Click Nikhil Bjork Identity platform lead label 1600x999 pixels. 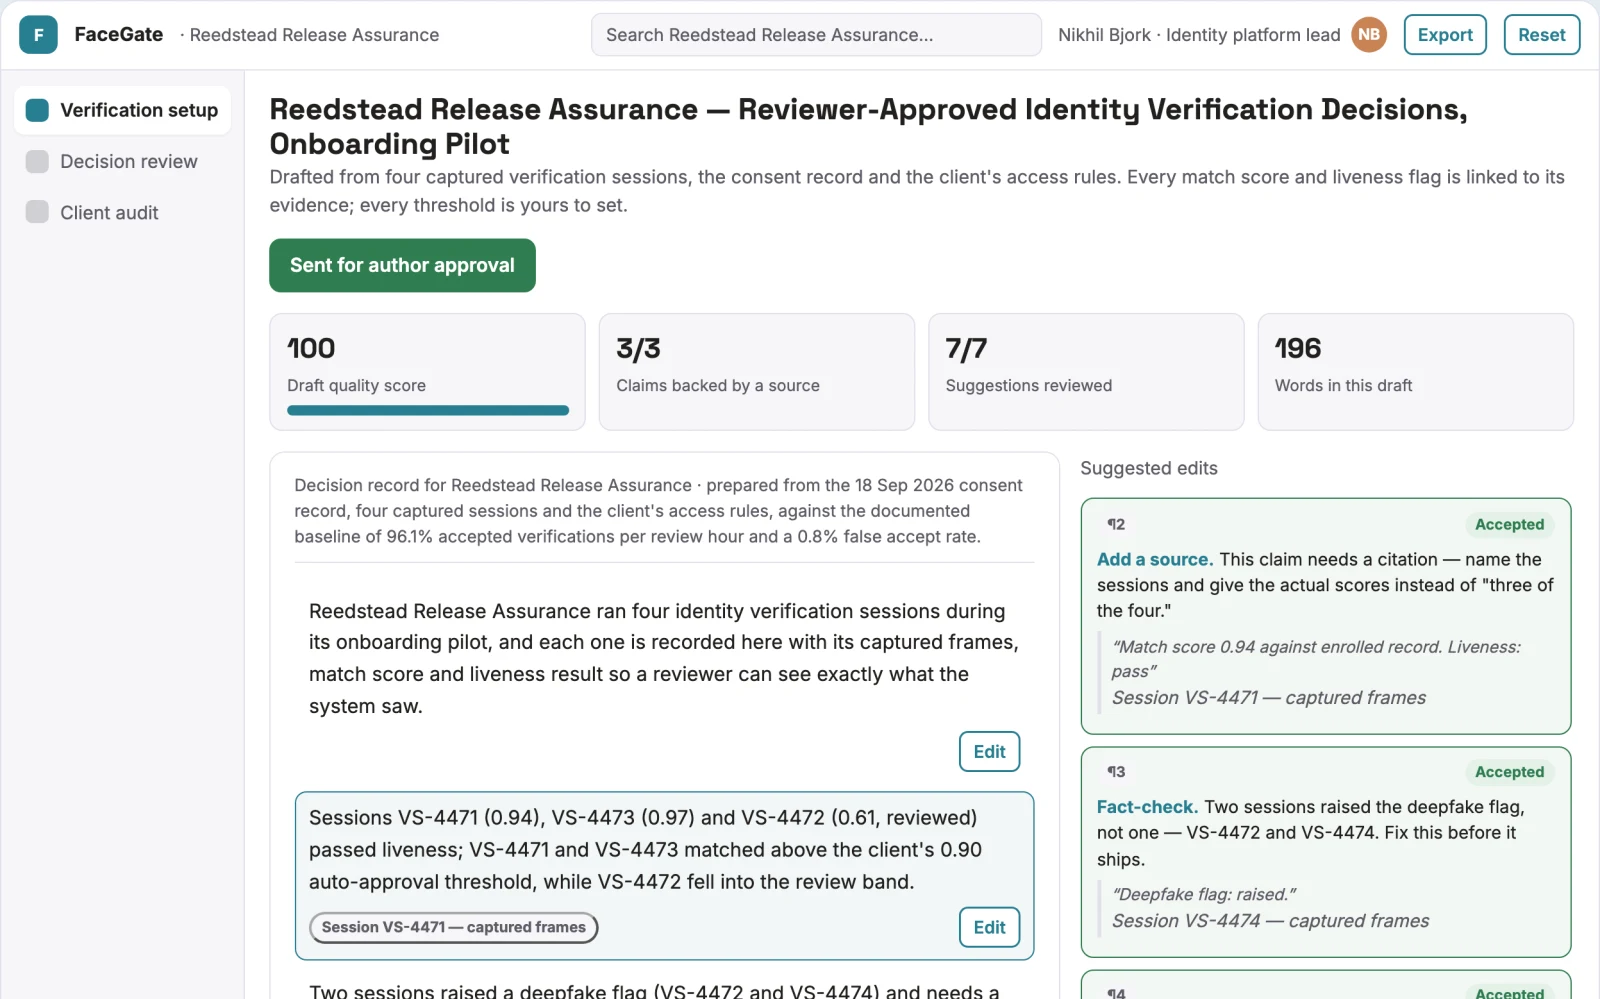pos(1199,35)
